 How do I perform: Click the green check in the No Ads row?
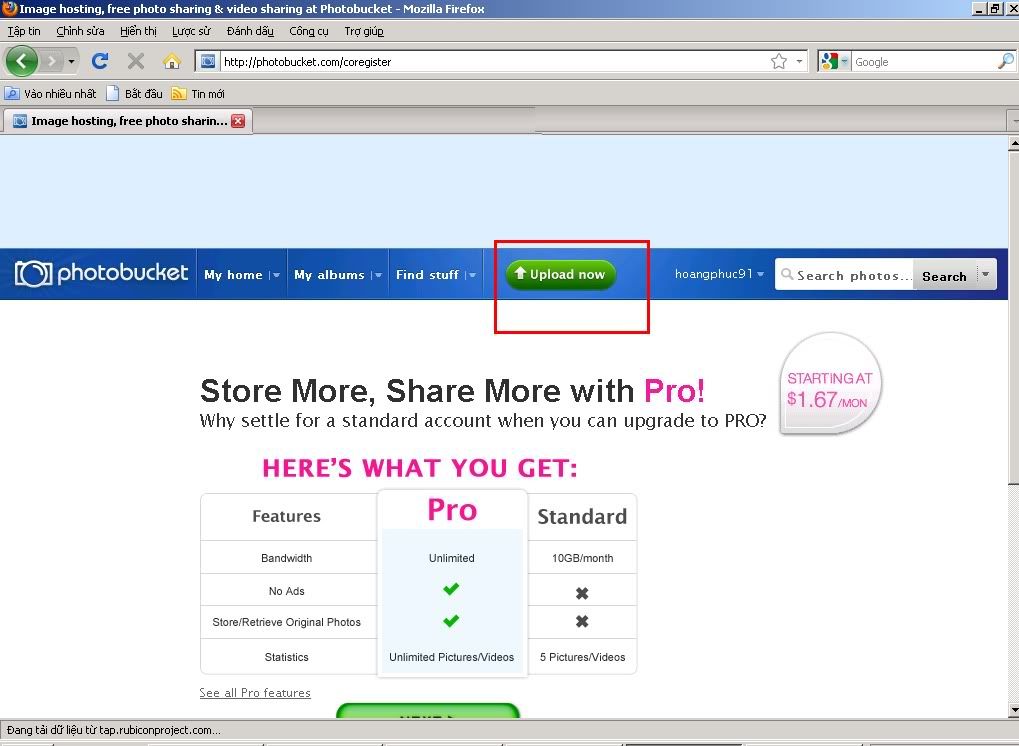point(451,589)
